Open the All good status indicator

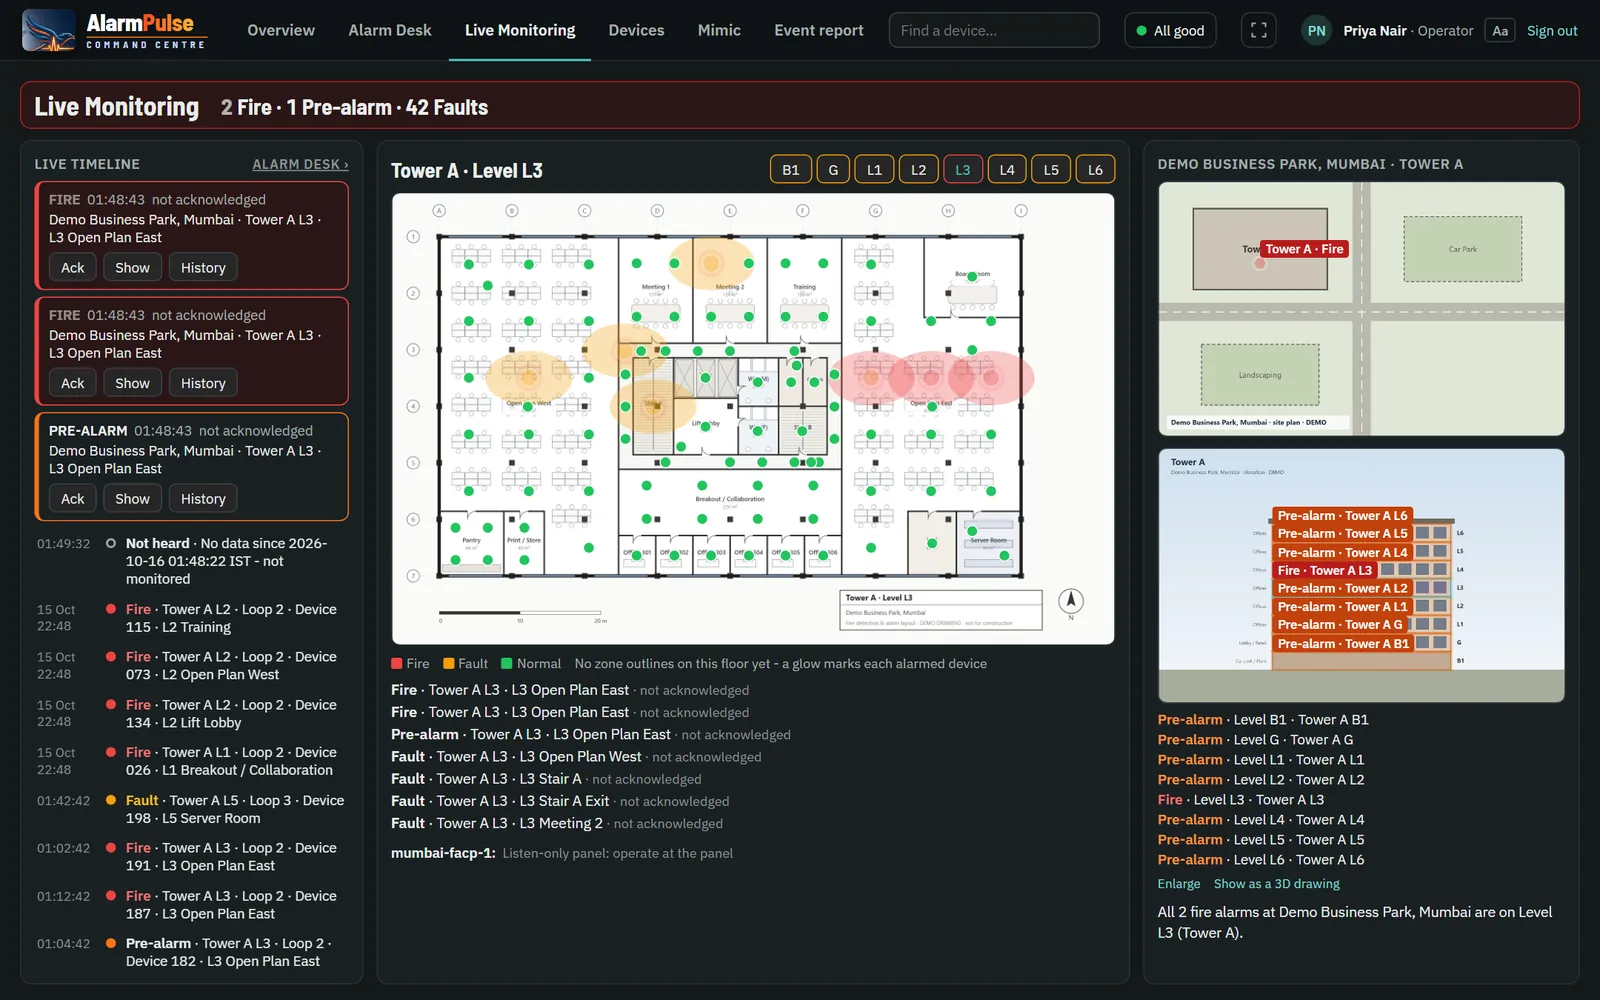coord(1170,30)
